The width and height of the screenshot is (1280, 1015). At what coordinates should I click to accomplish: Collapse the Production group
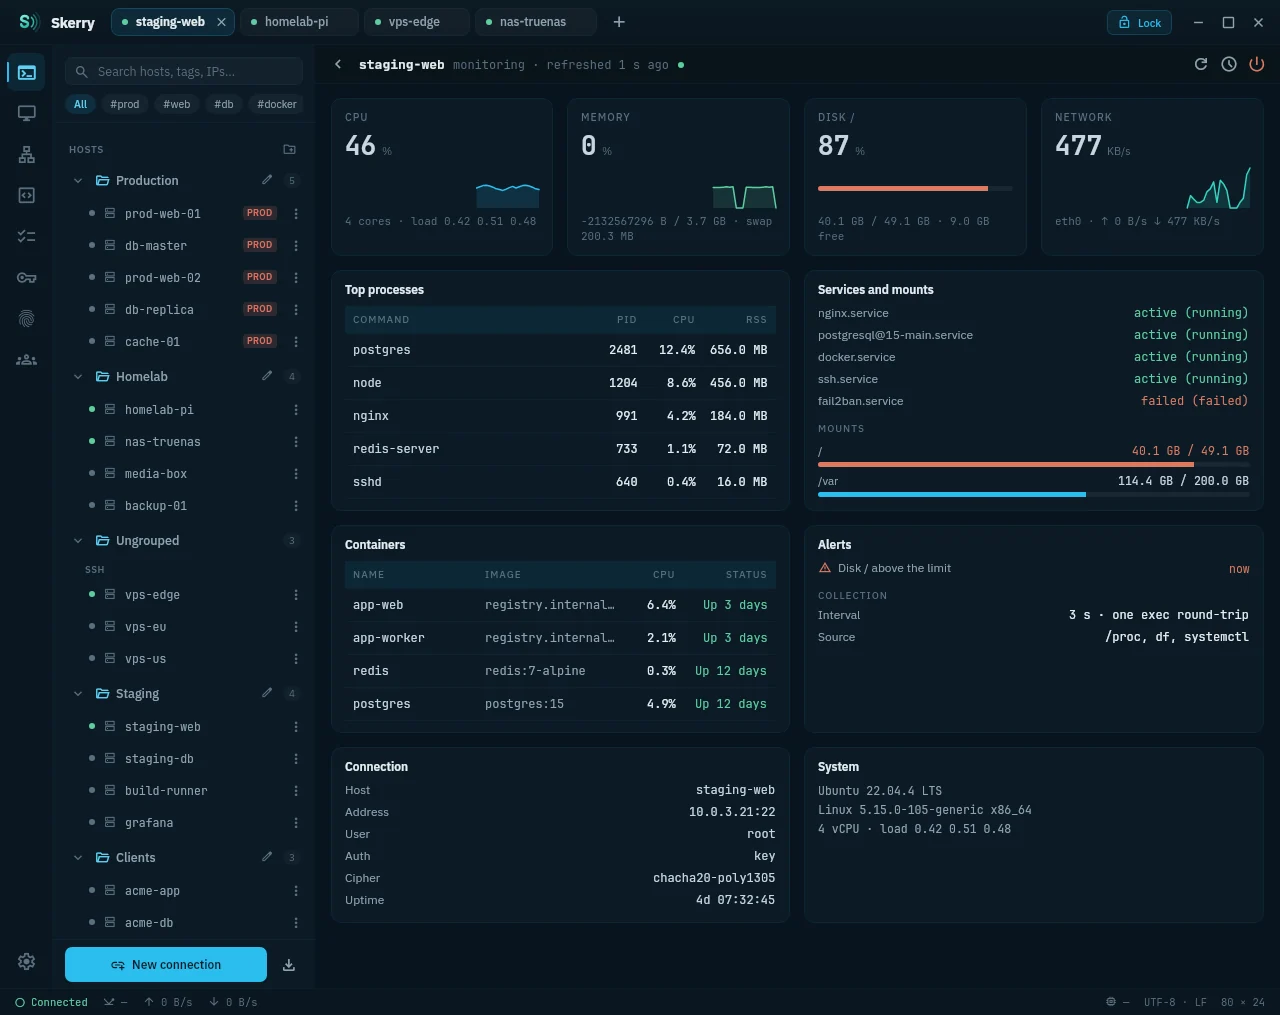[78, 181]
